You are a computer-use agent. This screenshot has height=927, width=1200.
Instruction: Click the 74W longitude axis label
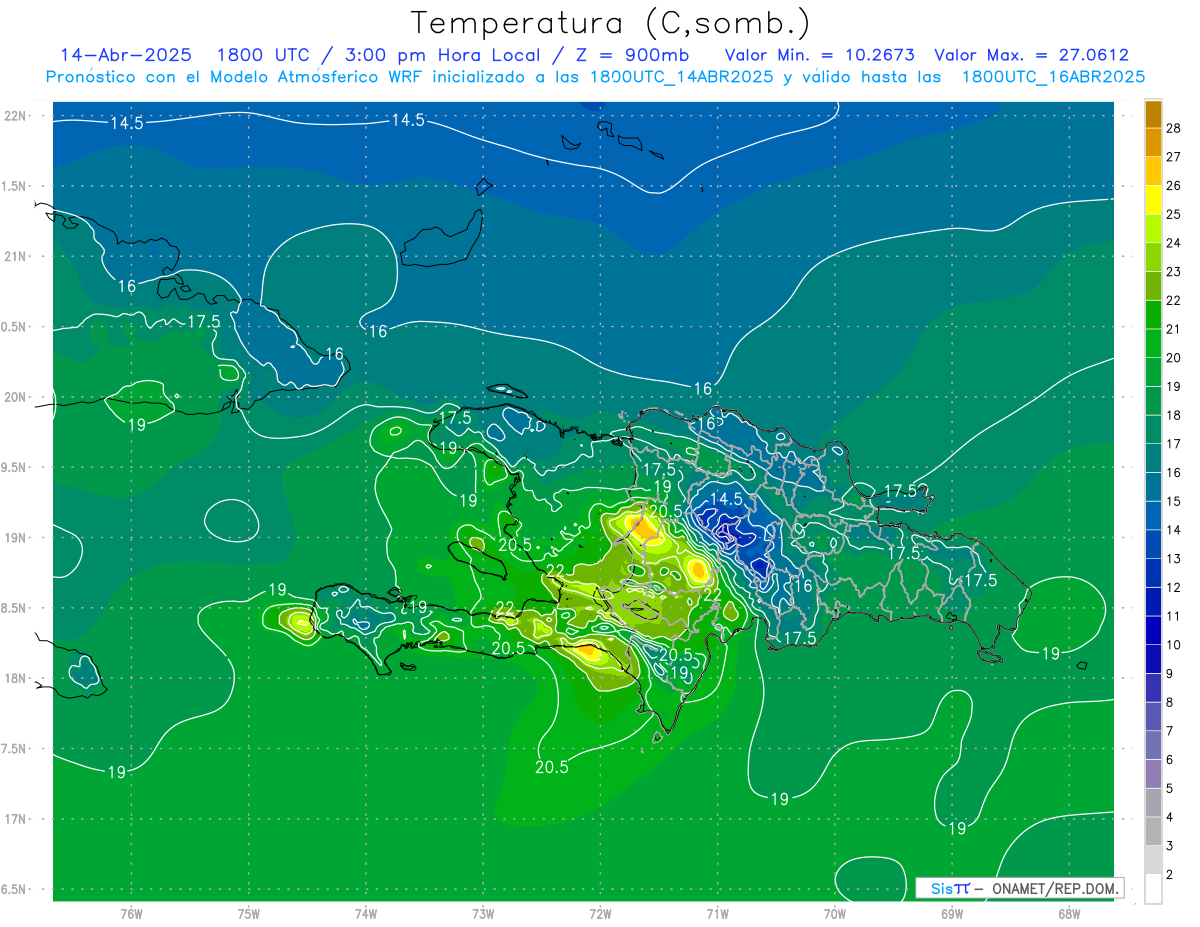(366, 914)
